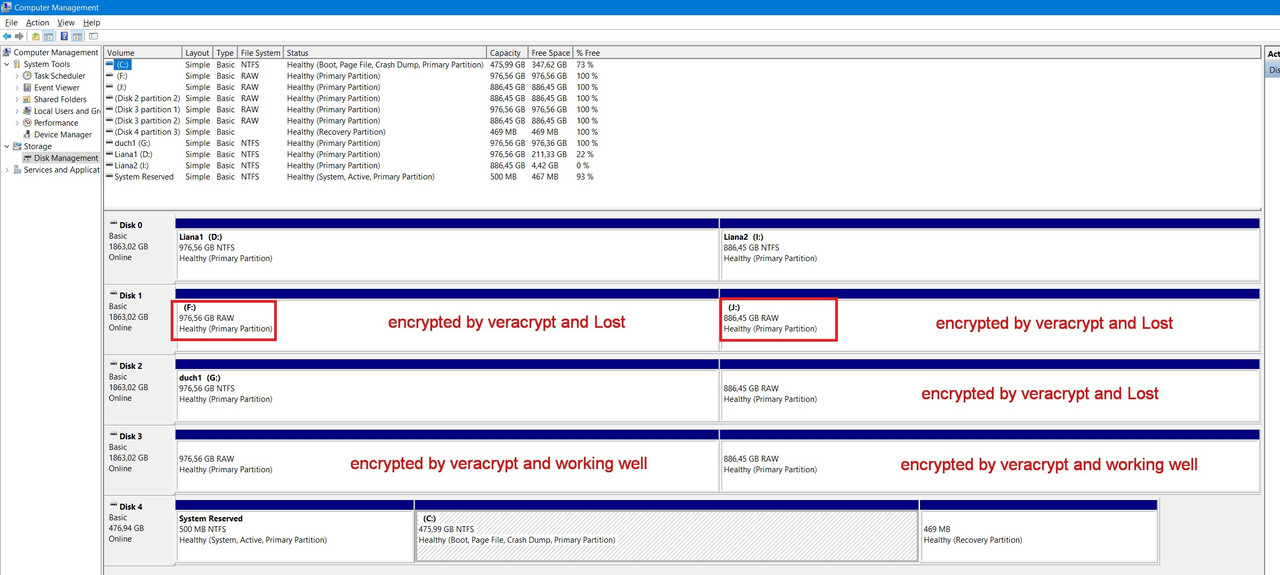Image resolution: width=1280 pixels, height=575 pixels.
Task: Collapse the System Tools tree node
Action: click(x=7, y=64)
